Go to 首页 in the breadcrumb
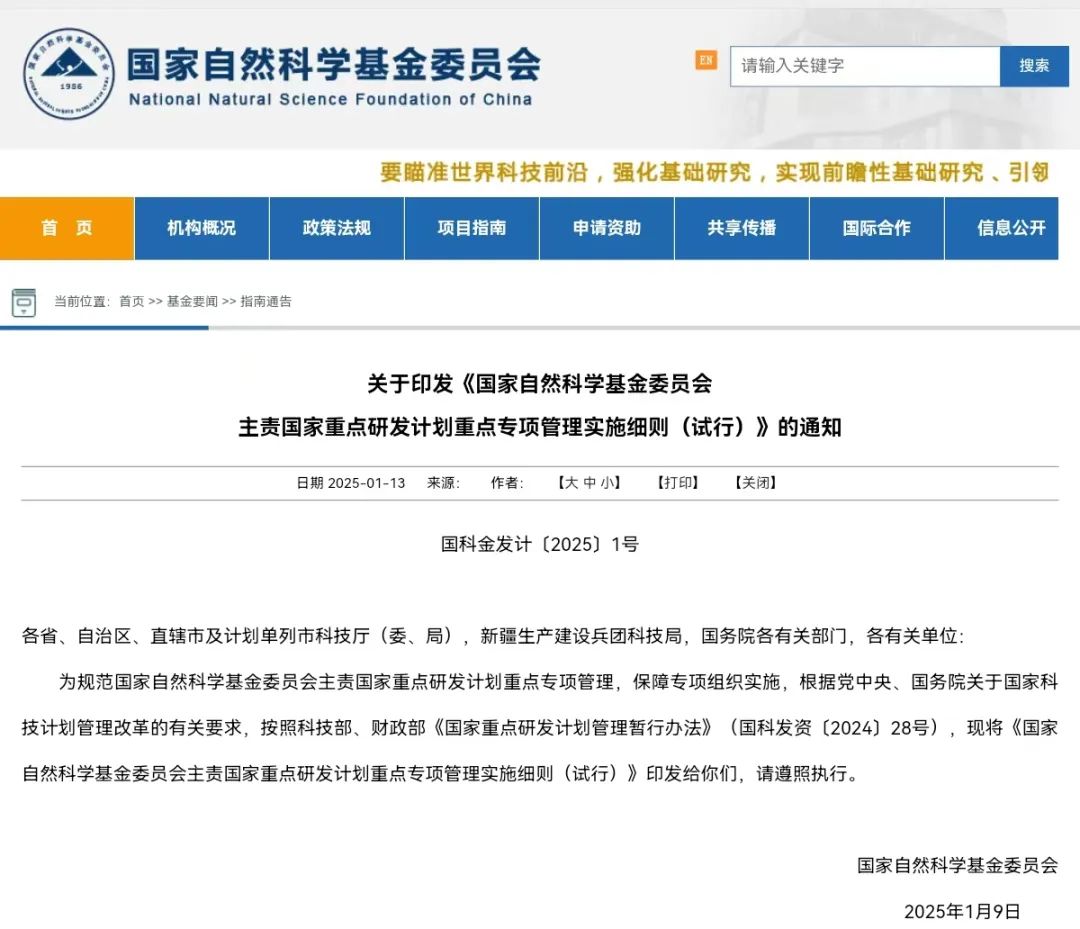 (x=132, y=302)
